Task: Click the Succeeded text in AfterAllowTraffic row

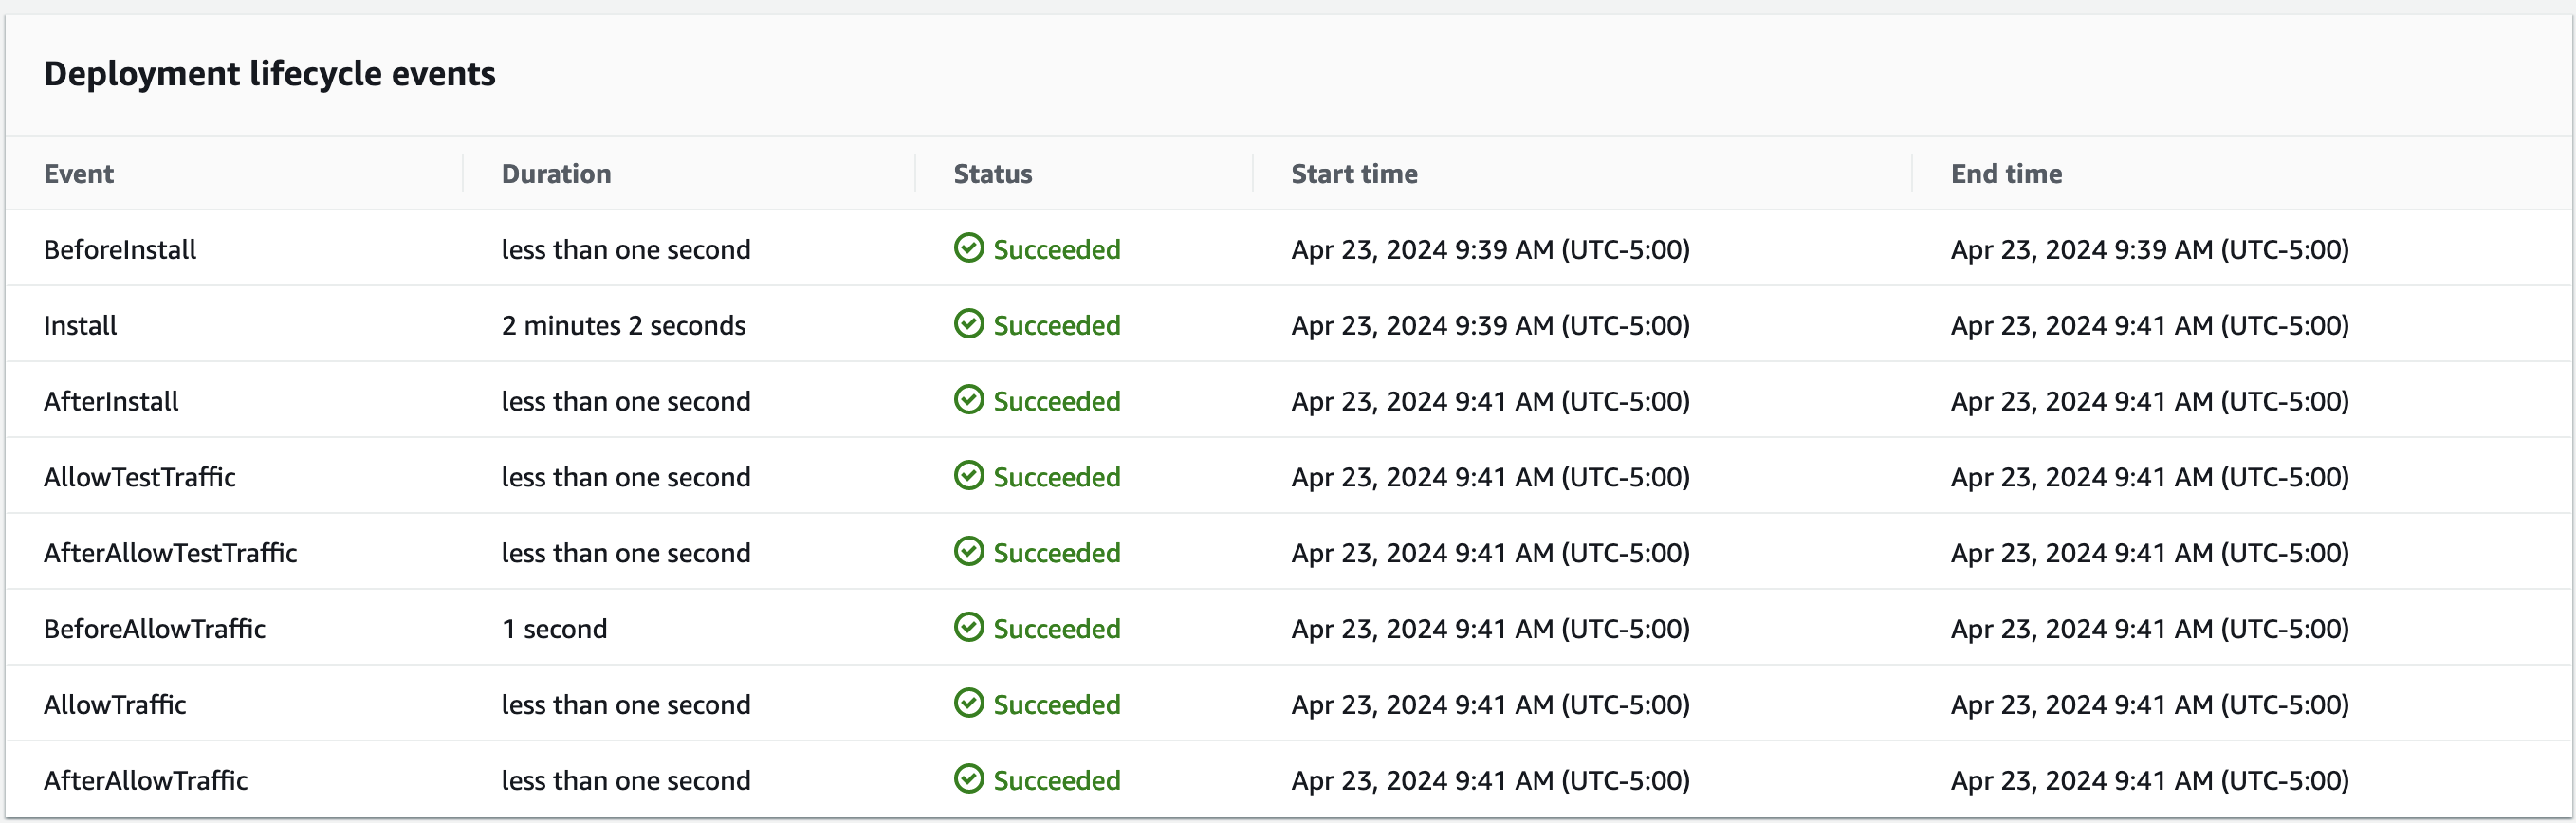Action: (1057, 781)
